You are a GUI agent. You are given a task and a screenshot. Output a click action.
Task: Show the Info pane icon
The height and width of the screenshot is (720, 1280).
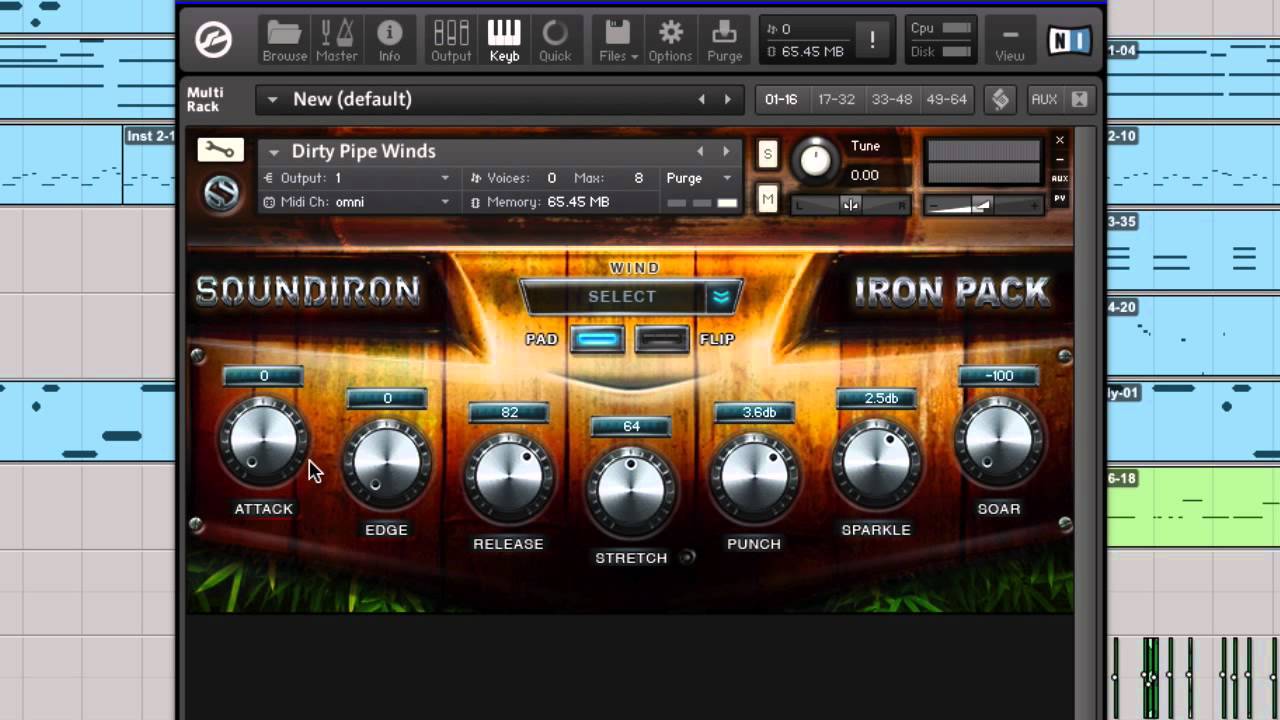coord(389,41)
